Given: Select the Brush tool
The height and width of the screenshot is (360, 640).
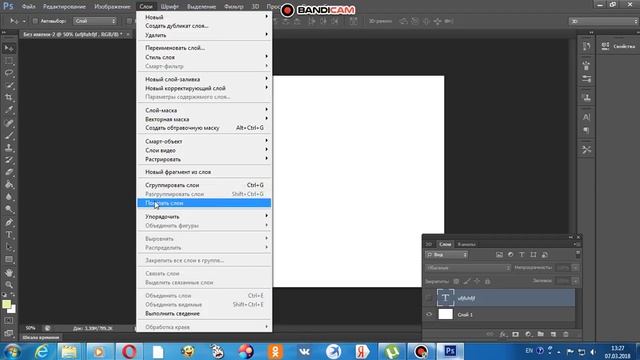Looking at the screenshot, I should click(x=9, y=136).
